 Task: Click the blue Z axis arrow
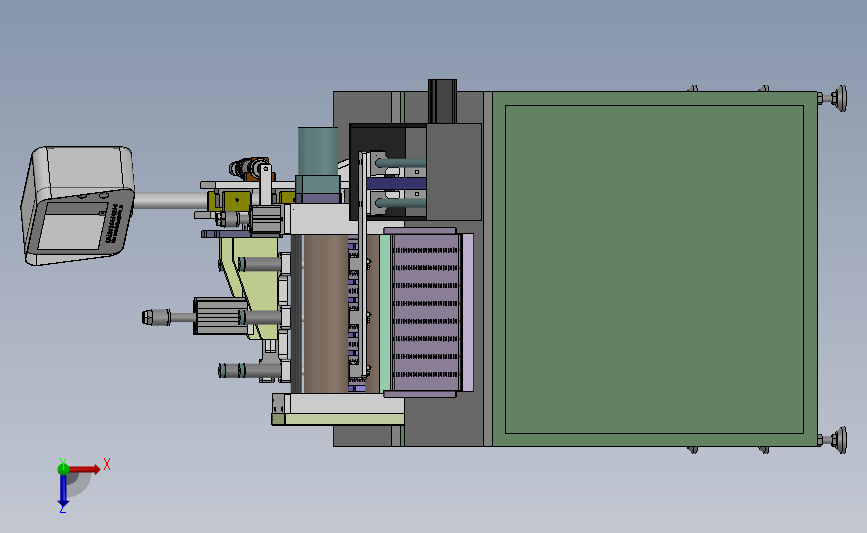[x=63, y=490]
